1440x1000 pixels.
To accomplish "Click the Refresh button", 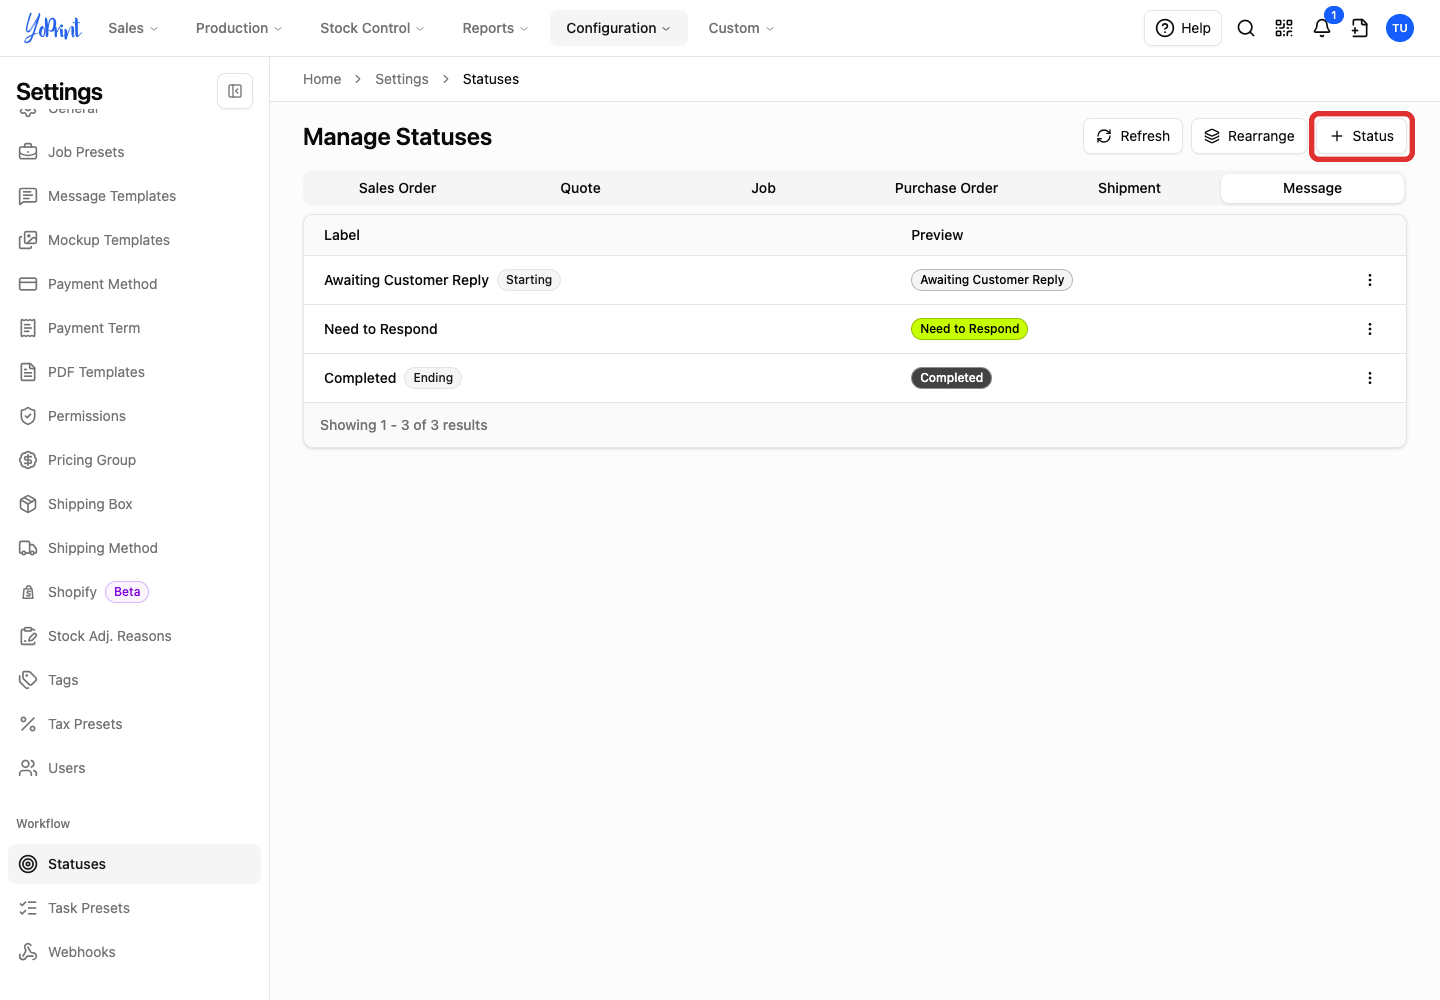I will point(1133,136).
